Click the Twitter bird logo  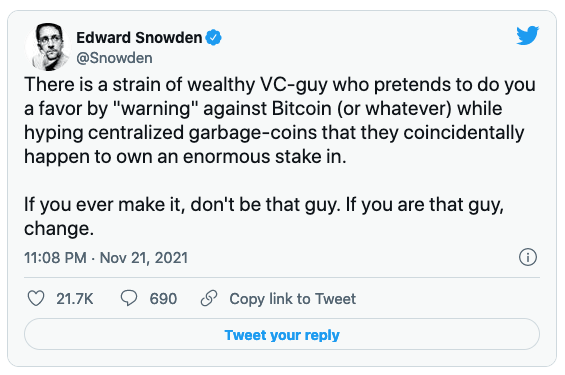527,35
